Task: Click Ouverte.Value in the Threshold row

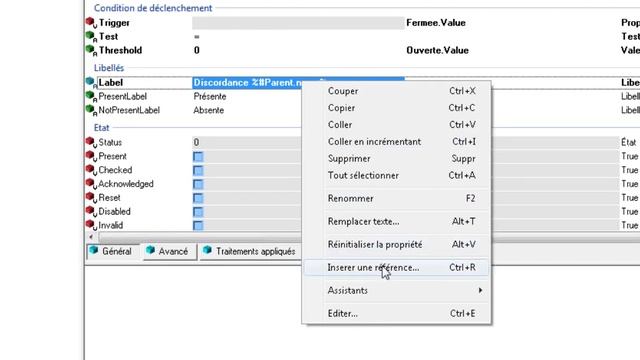Action: point(437,50)
